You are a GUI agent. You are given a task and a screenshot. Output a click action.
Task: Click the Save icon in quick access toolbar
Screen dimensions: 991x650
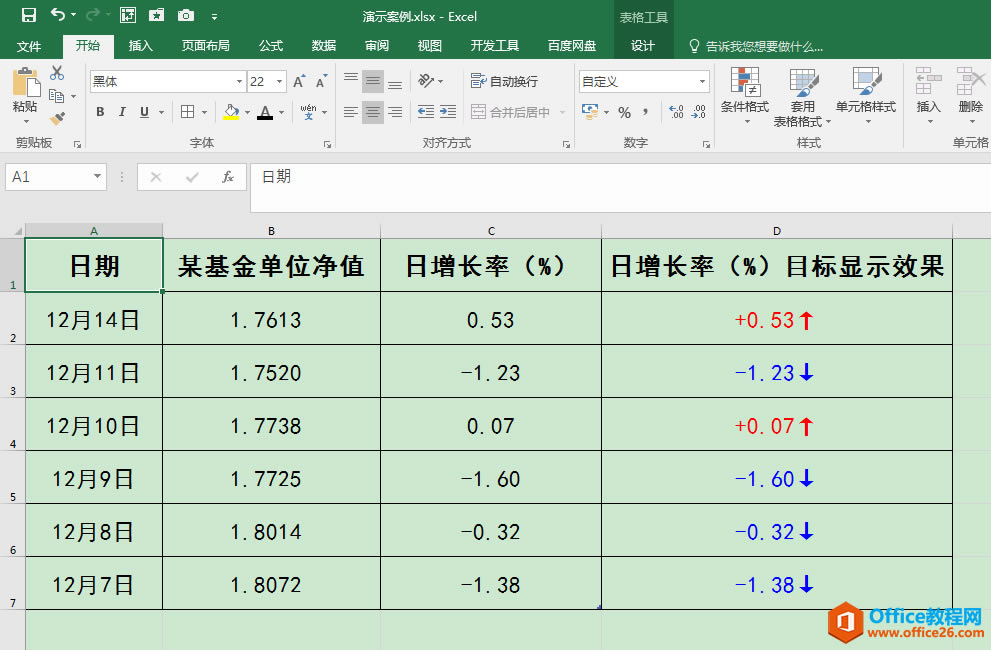[28, 15]
